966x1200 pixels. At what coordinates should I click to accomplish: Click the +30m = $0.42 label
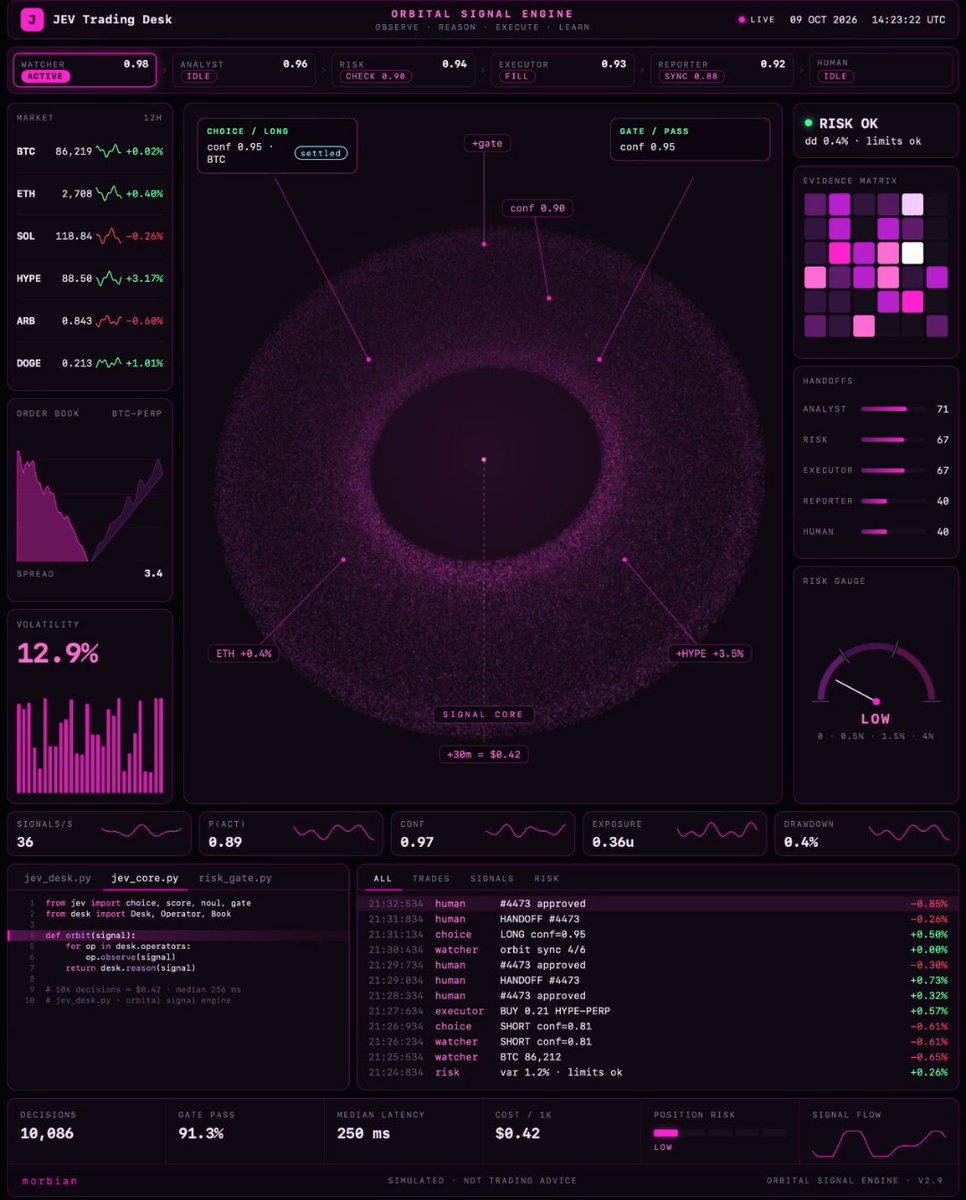[x=483, y=754]
